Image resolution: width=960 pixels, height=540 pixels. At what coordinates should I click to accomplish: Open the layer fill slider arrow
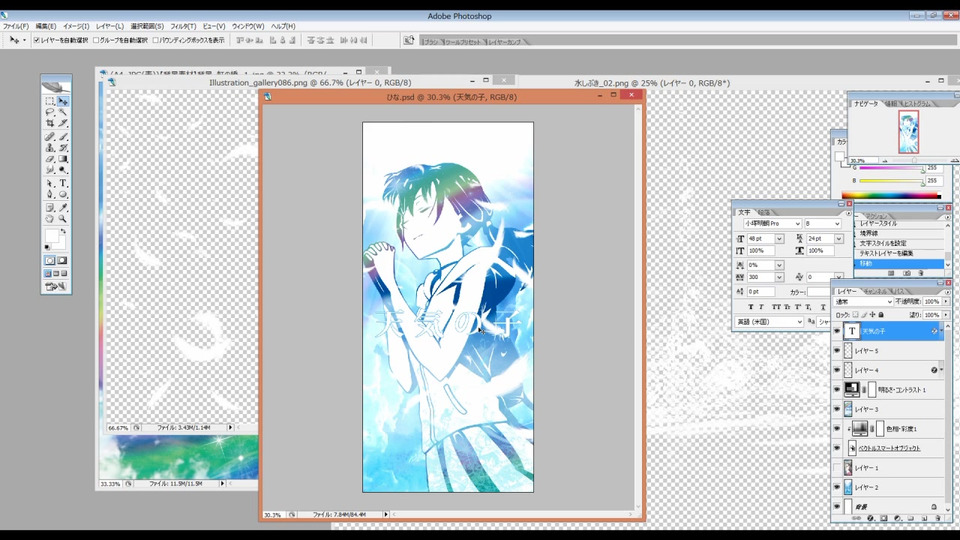[x=947, y=315]
